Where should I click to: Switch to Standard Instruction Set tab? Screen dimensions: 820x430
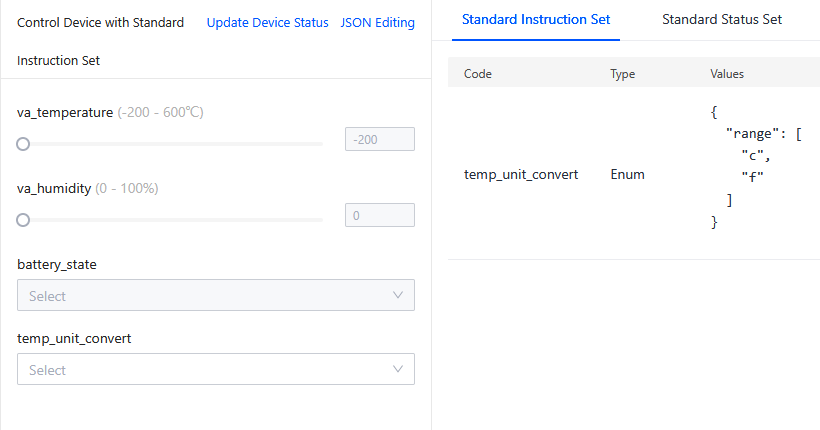(535, 19)
